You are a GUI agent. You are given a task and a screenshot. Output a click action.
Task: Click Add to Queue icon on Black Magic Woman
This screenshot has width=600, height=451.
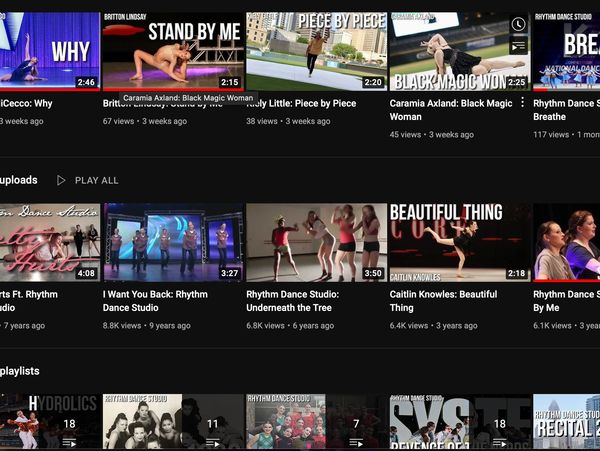(517, 46)
